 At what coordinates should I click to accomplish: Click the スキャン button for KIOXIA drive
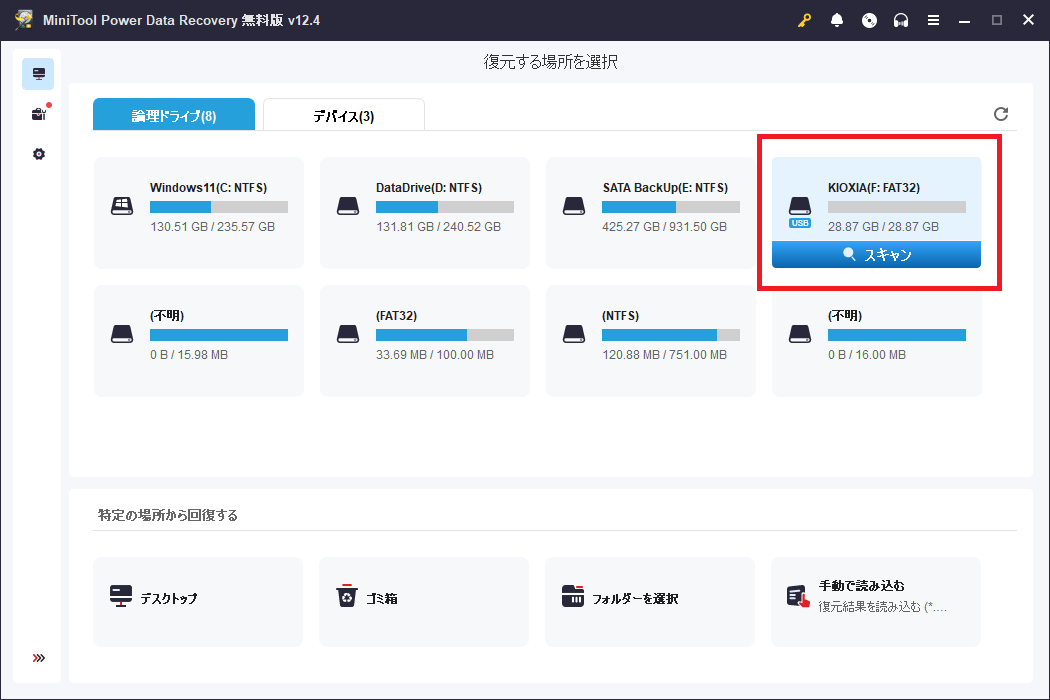[x=877, y=255]
